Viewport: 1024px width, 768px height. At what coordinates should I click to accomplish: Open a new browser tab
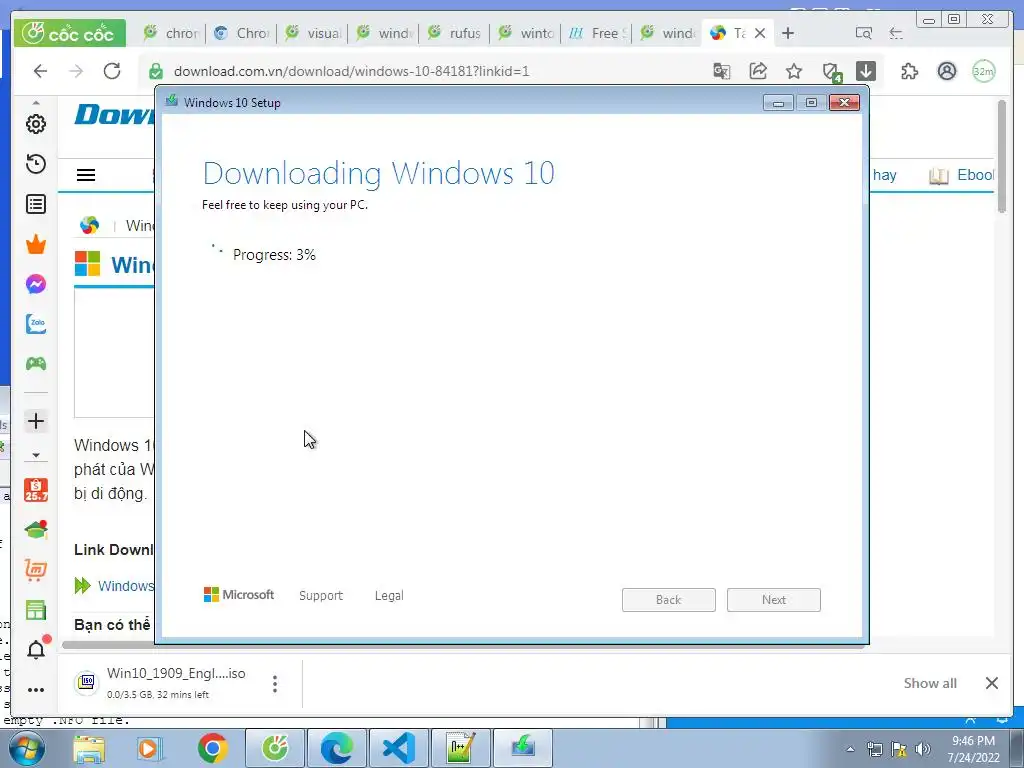[788, 33]
